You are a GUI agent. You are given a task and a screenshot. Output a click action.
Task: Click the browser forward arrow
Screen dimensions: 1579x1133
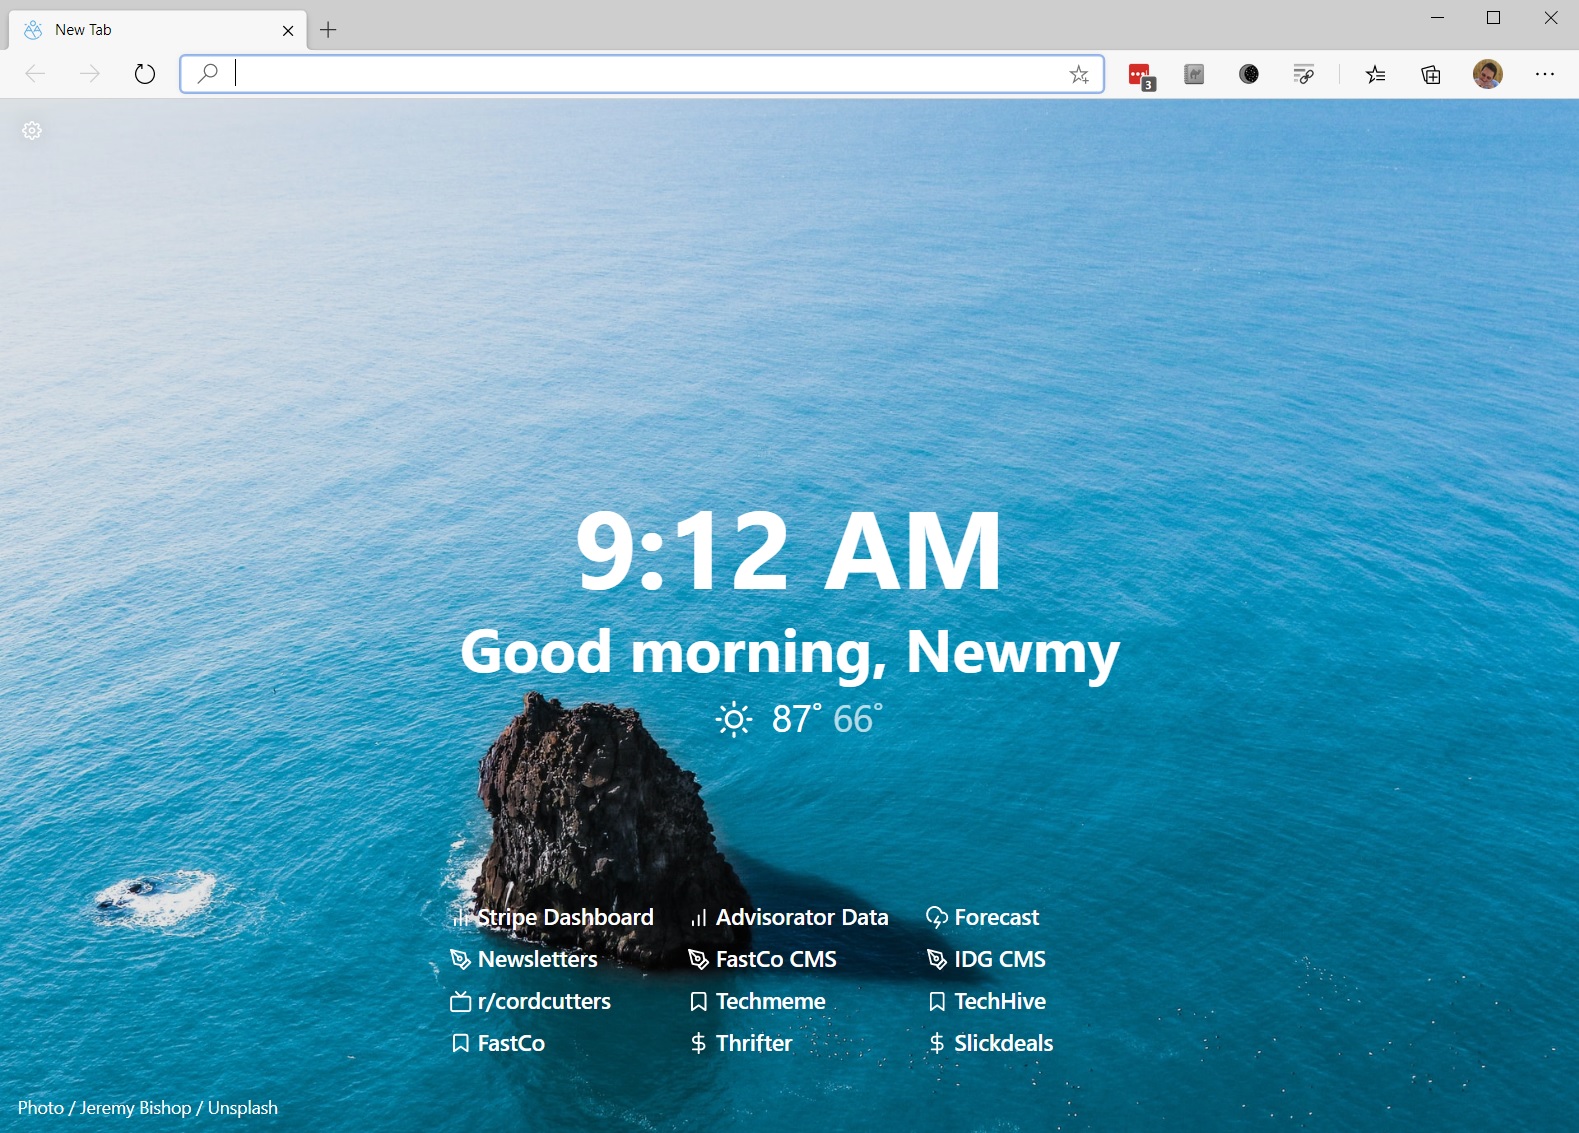[x=90, y=74]
